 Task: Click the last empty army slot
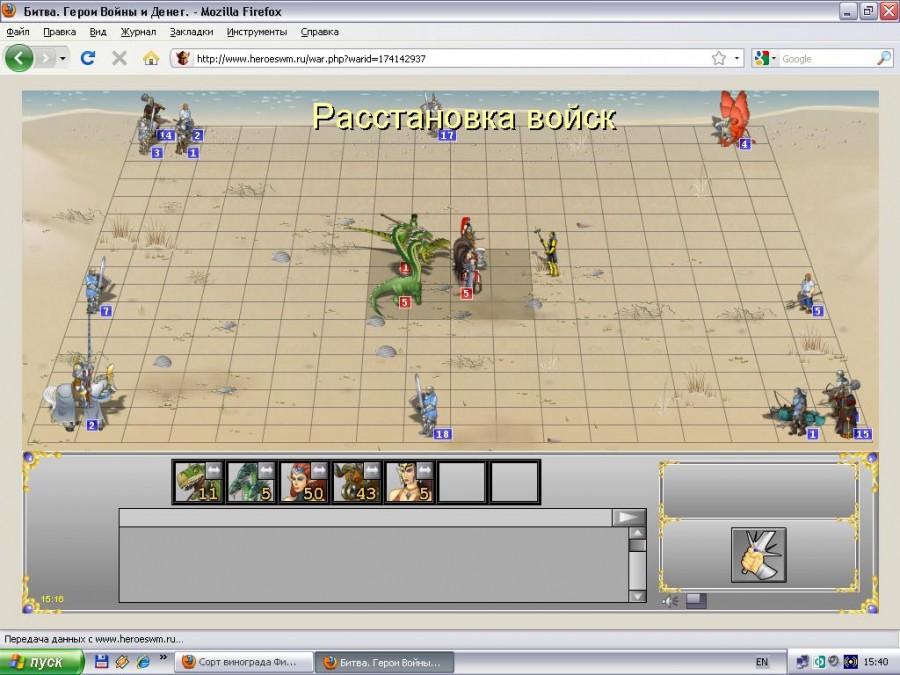coord(515,482)
